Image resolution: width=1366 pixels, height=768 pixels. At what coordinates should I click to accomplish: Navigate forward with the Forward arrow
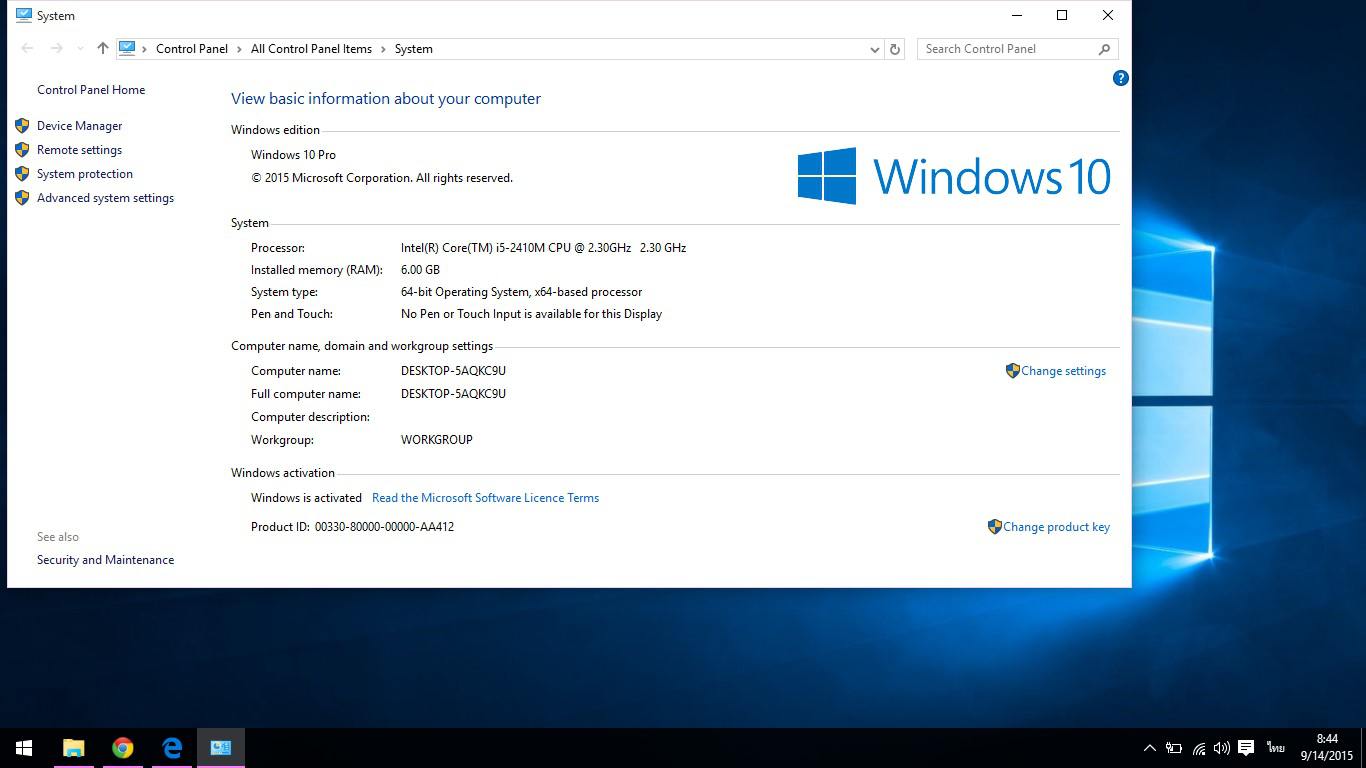point(56,48)
